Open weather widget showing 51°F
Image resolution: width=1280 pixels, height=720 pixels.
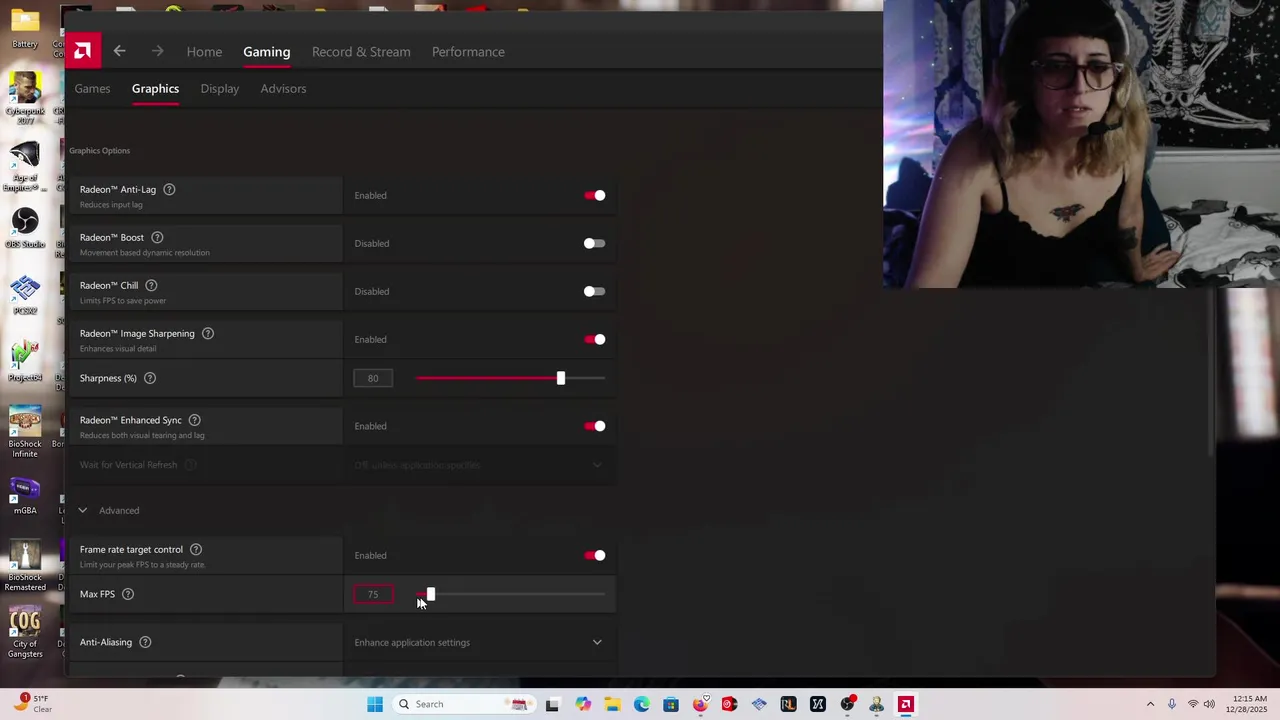click(x=30, y=704)
